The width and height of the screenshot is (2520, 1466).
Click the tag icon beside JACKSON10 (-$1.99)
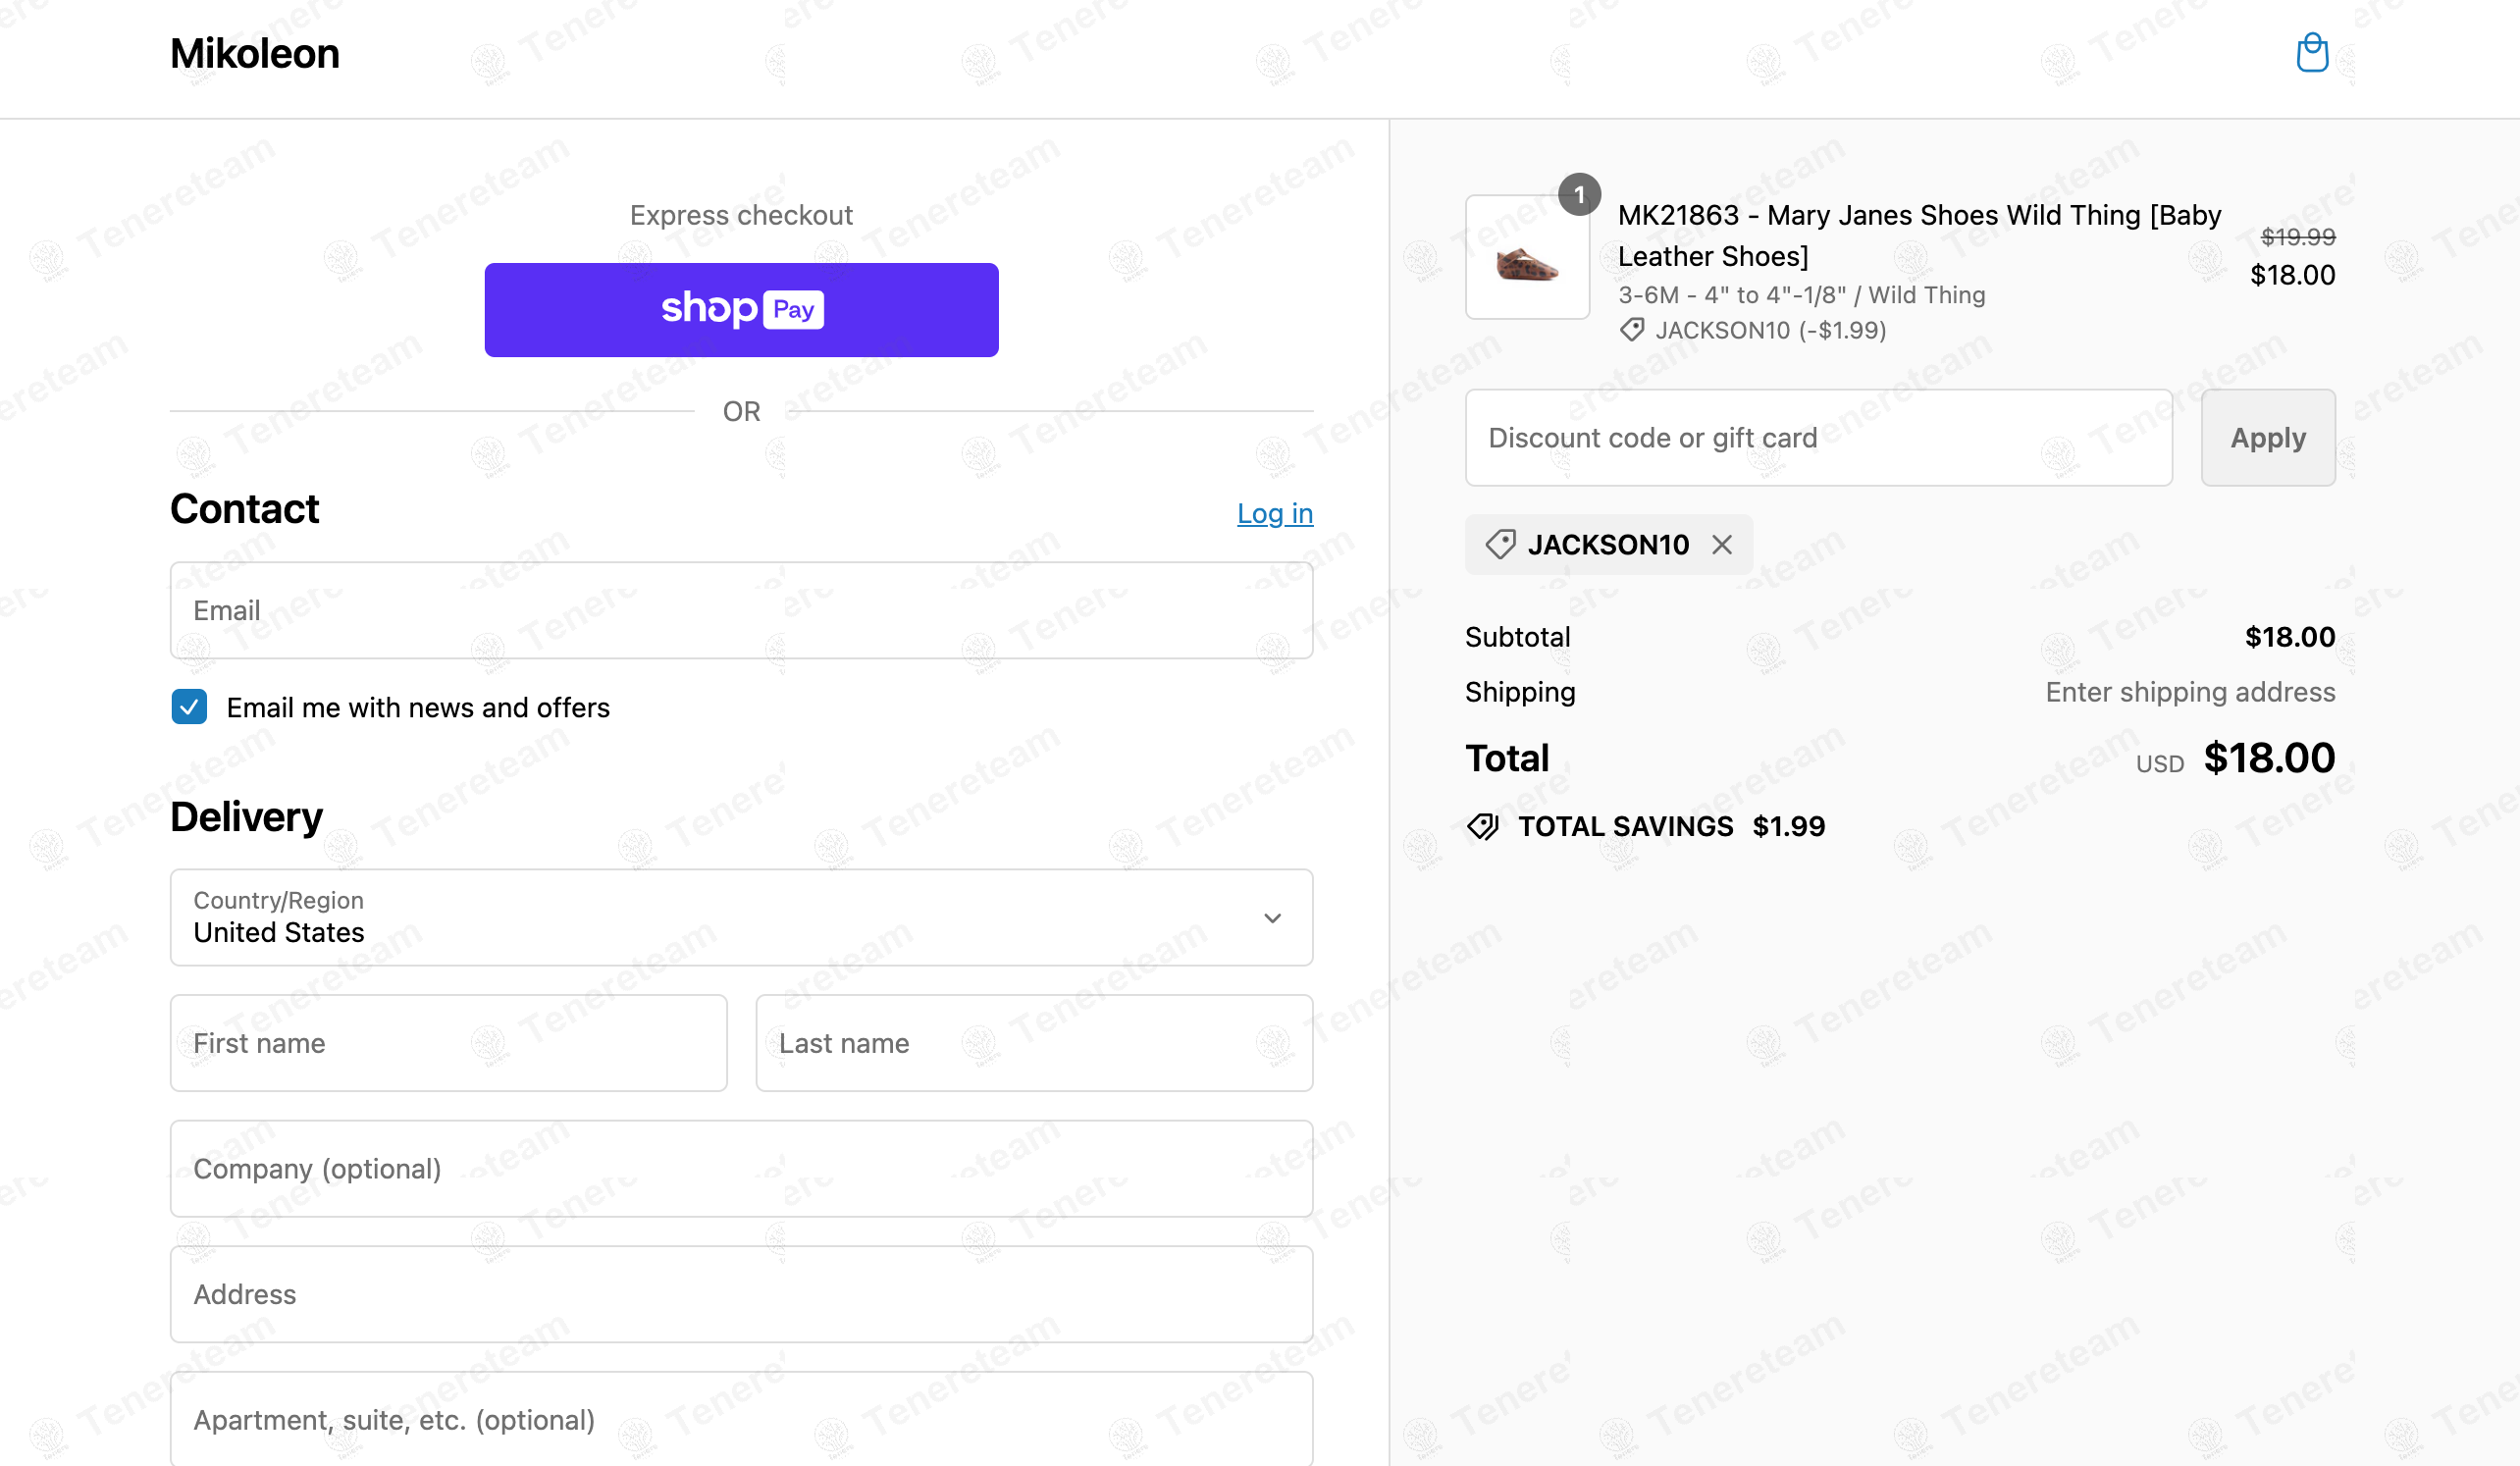(x=1632, y=330)
